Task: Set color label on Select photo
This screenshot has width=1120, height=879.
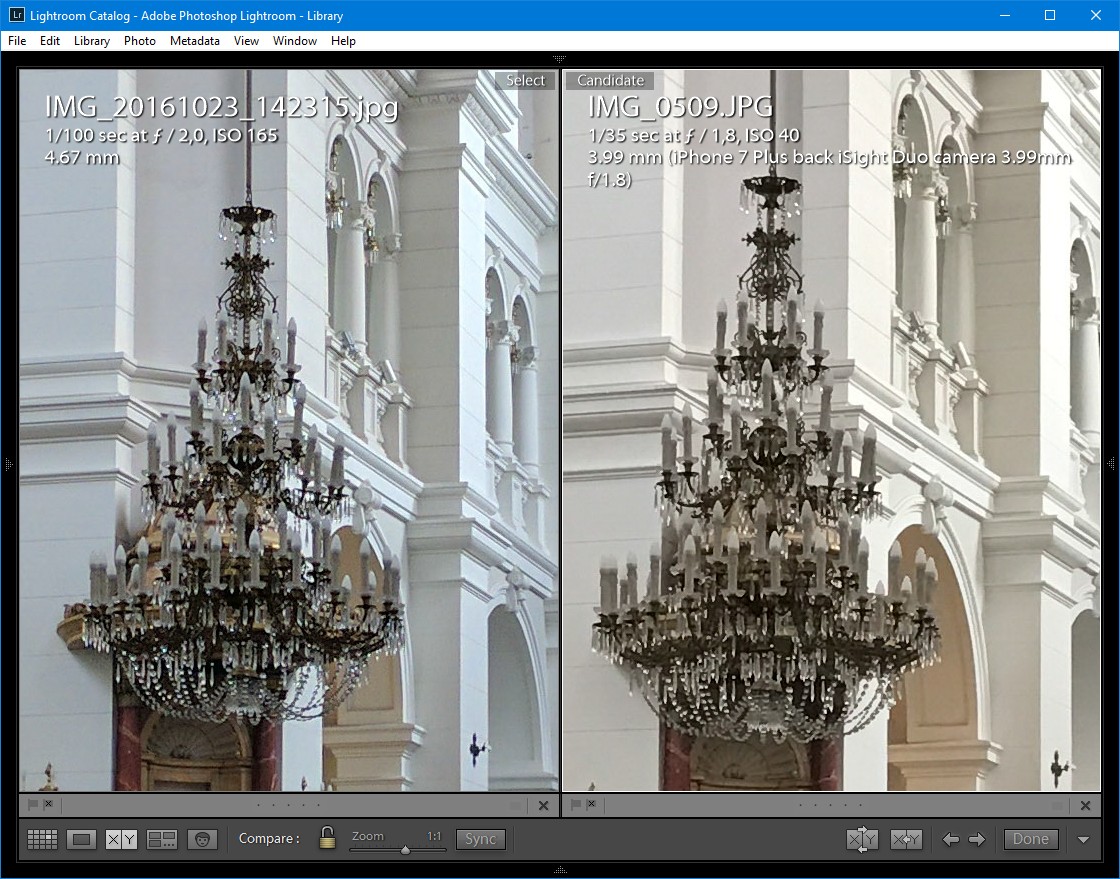Action: [516, 805]
